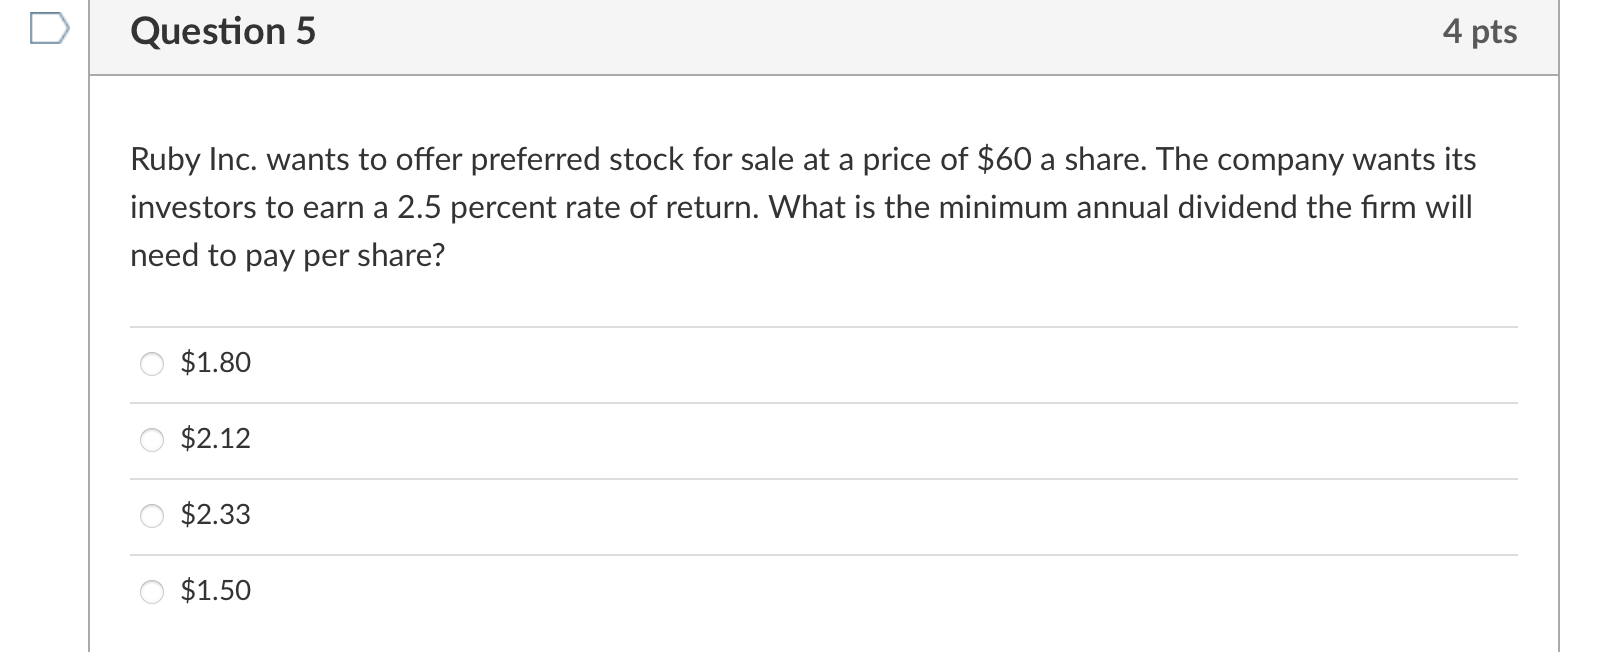The width and height of the screenshot is (1602, 652).
Task: Select the $1.80 radio button
Action: click(152, 364)
